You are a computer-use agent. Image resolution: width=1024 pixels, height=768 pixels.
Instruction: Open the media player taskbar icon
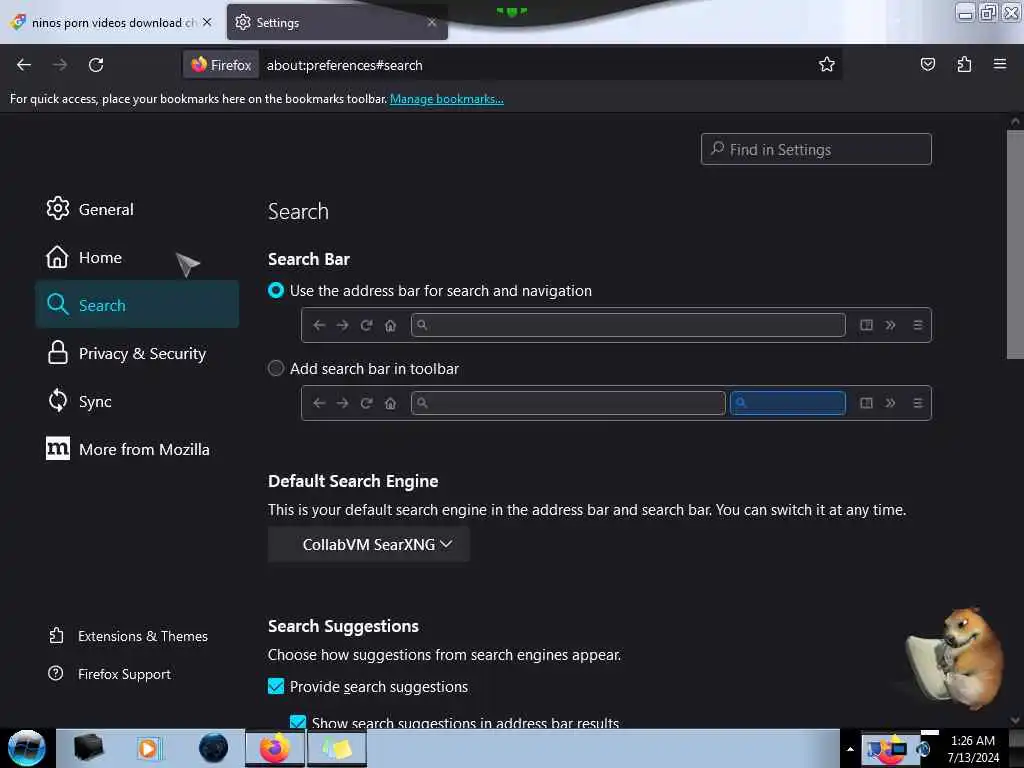click(148, 748)
